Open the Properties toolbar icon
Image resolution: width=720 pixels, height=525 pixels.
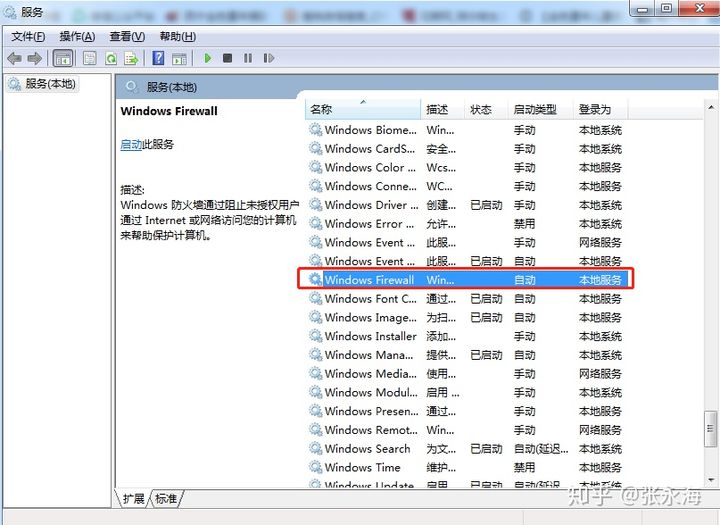pyautogui.click(x=90, y=59)
